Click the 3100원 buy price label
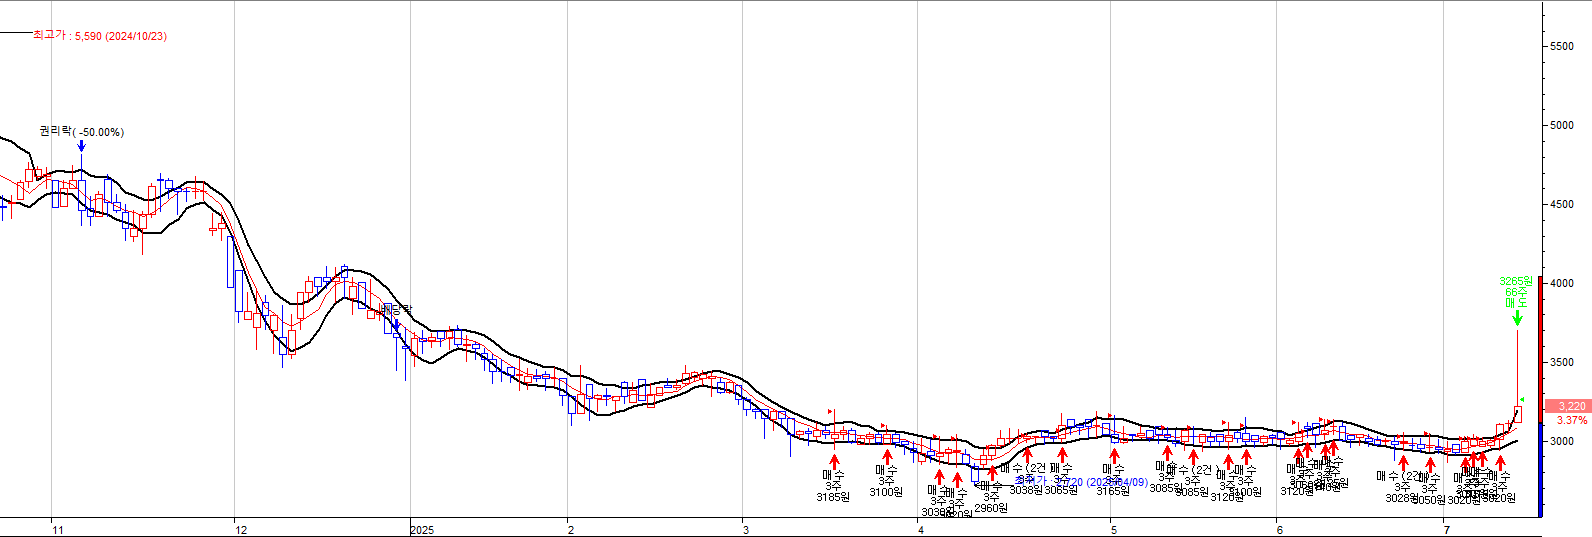 point(886,492)
